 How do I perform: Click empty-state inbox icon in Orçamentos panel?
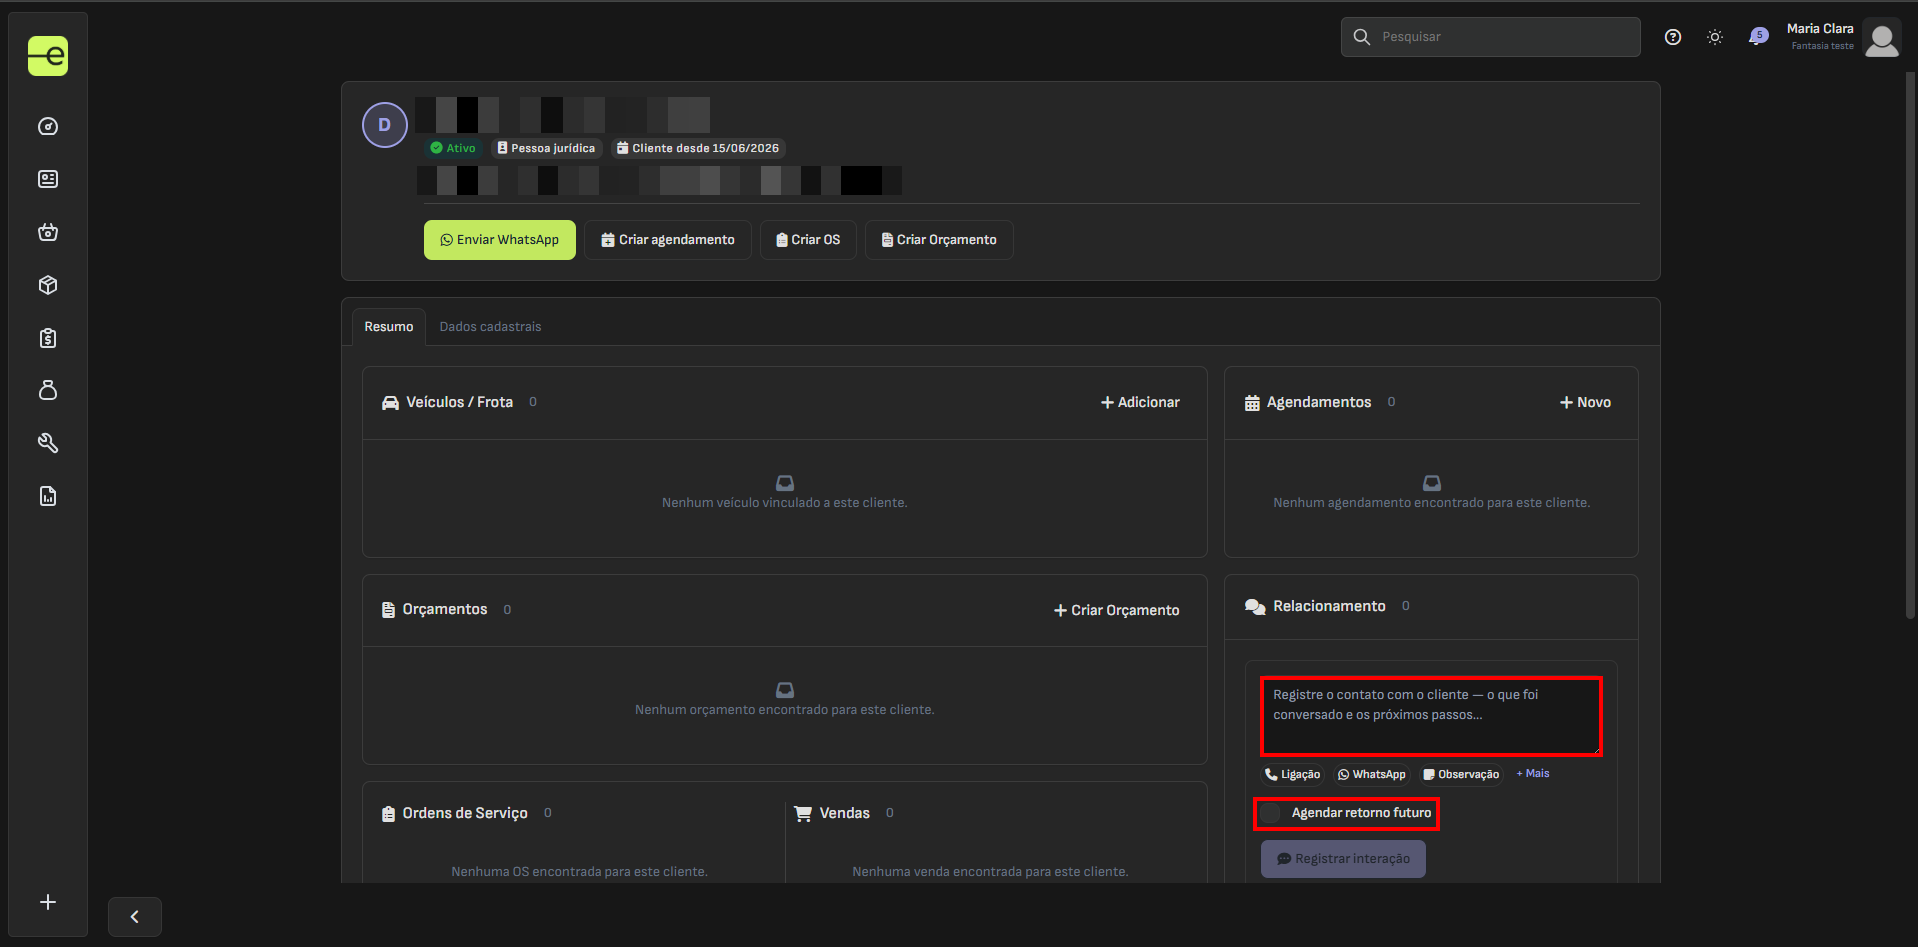785,690
